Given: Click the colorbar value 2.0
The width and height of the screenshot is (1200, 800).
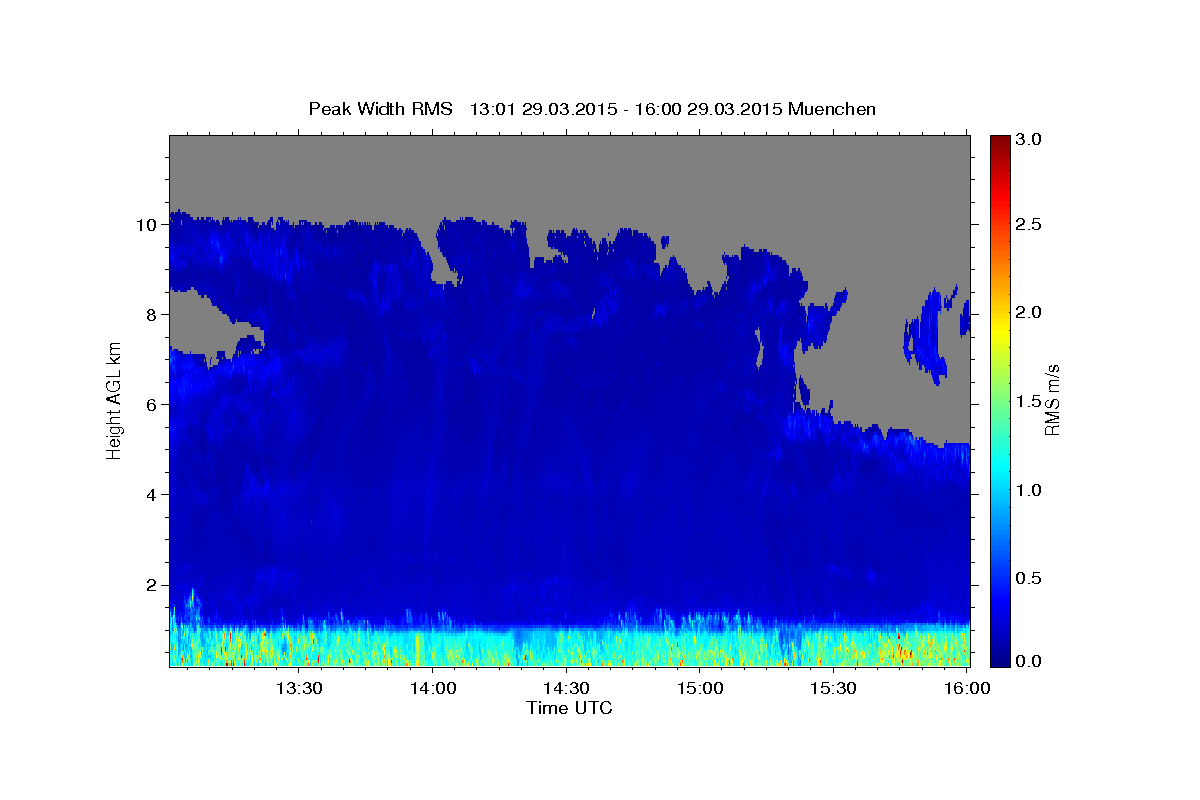Looking at the screenshot, I should [x=1029, y=313].
